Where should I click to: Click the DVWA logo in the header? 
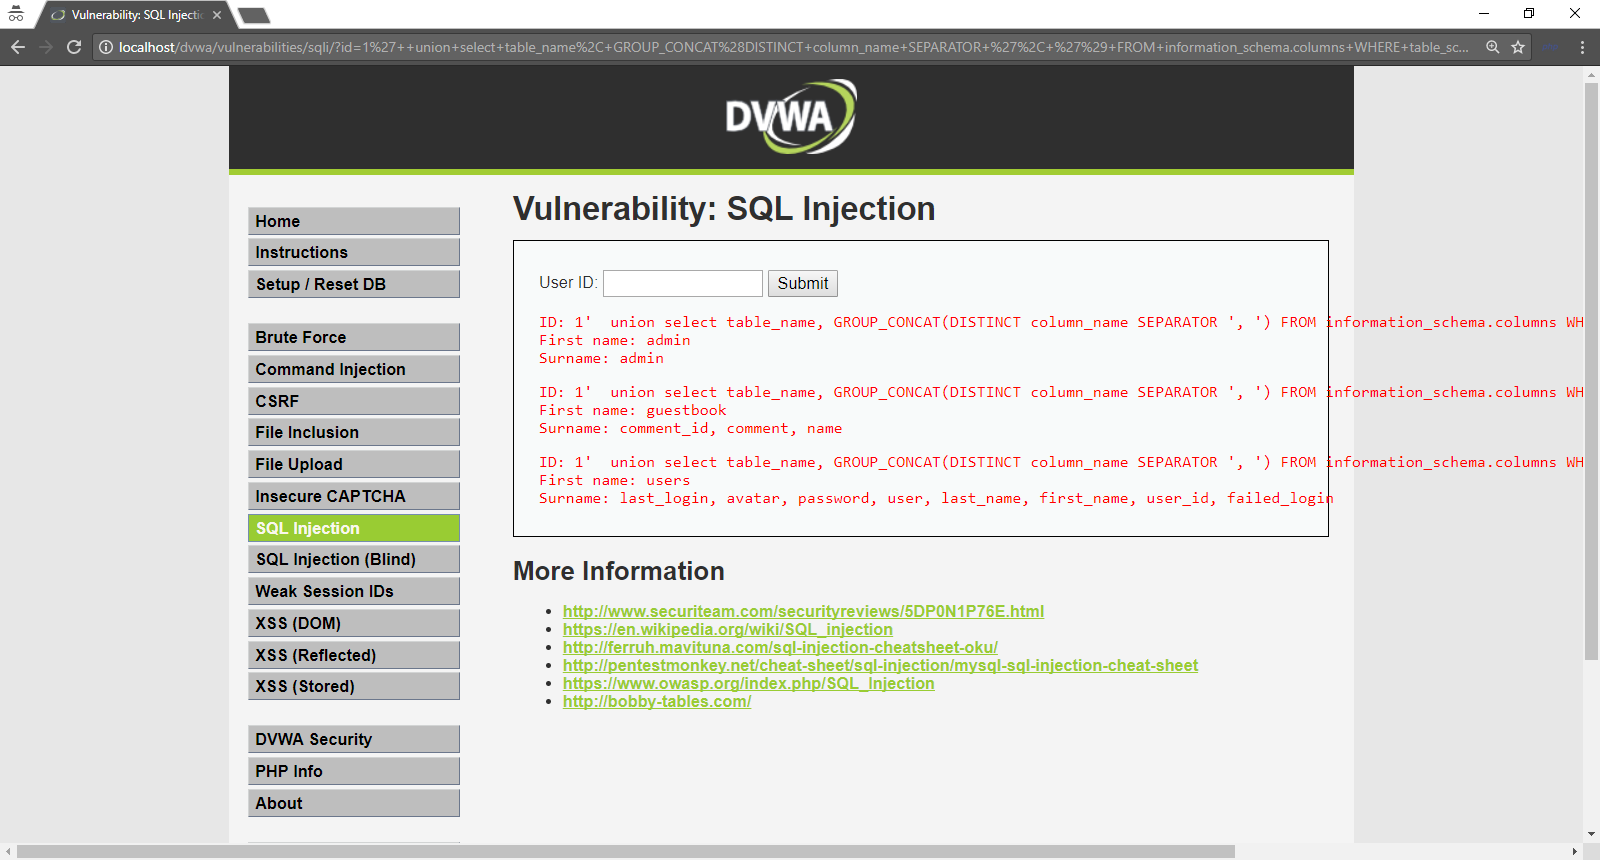point(791,116)
